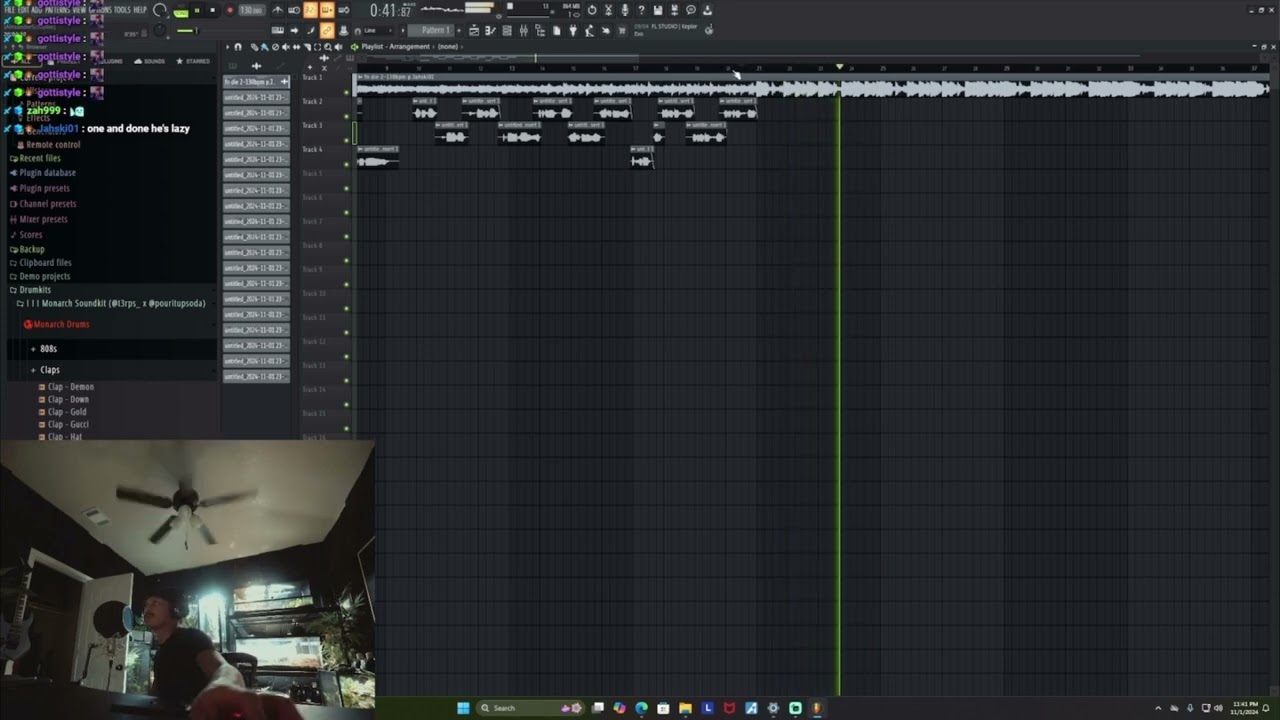Open Windows Start menu
Screen dimensions: 1280x720
pyautogui.click(x=463, y=708)
